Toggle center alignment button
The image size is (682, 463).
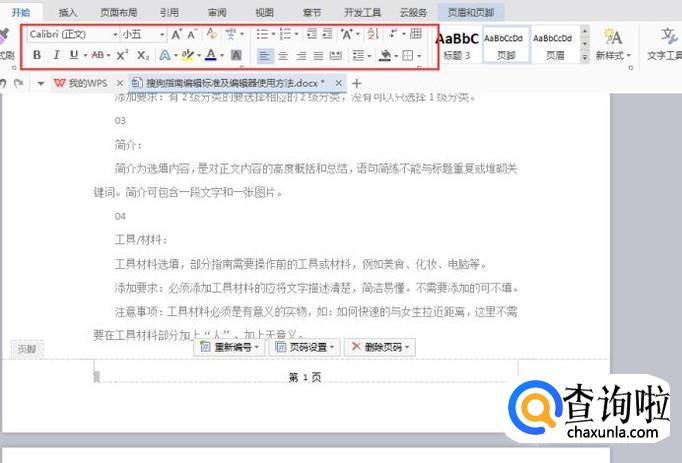[x=283, y=56]
